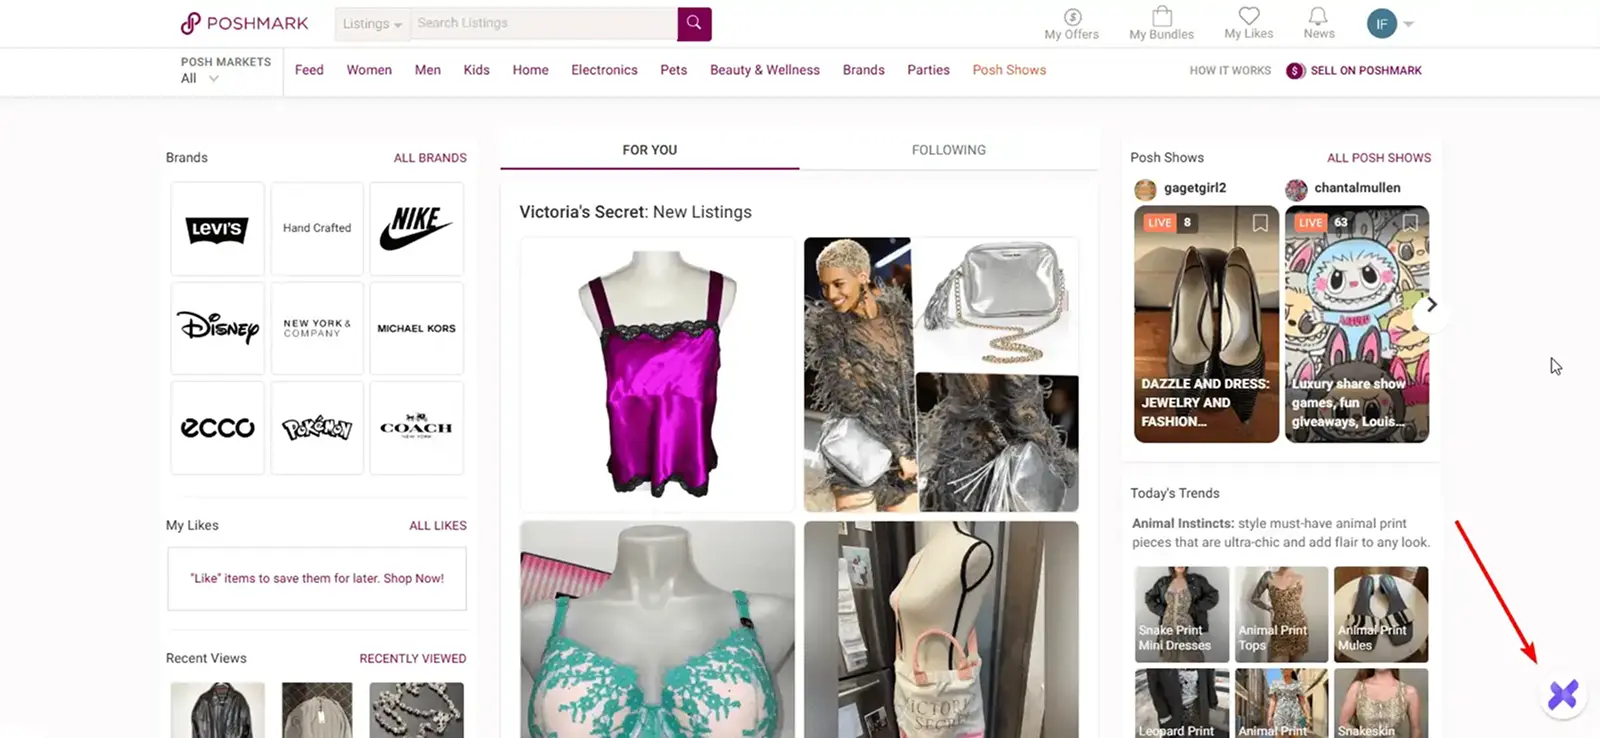The image size is (1600, 738).
Task: Open the Pokemon brand tile
Action: [x=317, y=427]
